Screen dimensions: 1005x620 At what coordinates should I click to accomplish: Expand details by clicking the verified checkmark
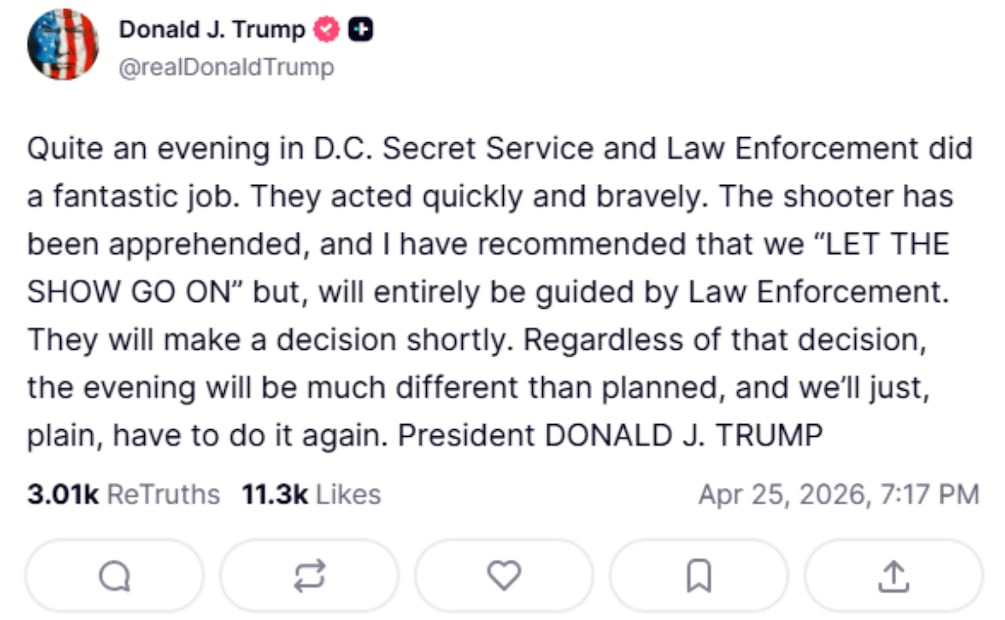pos(324,29)
